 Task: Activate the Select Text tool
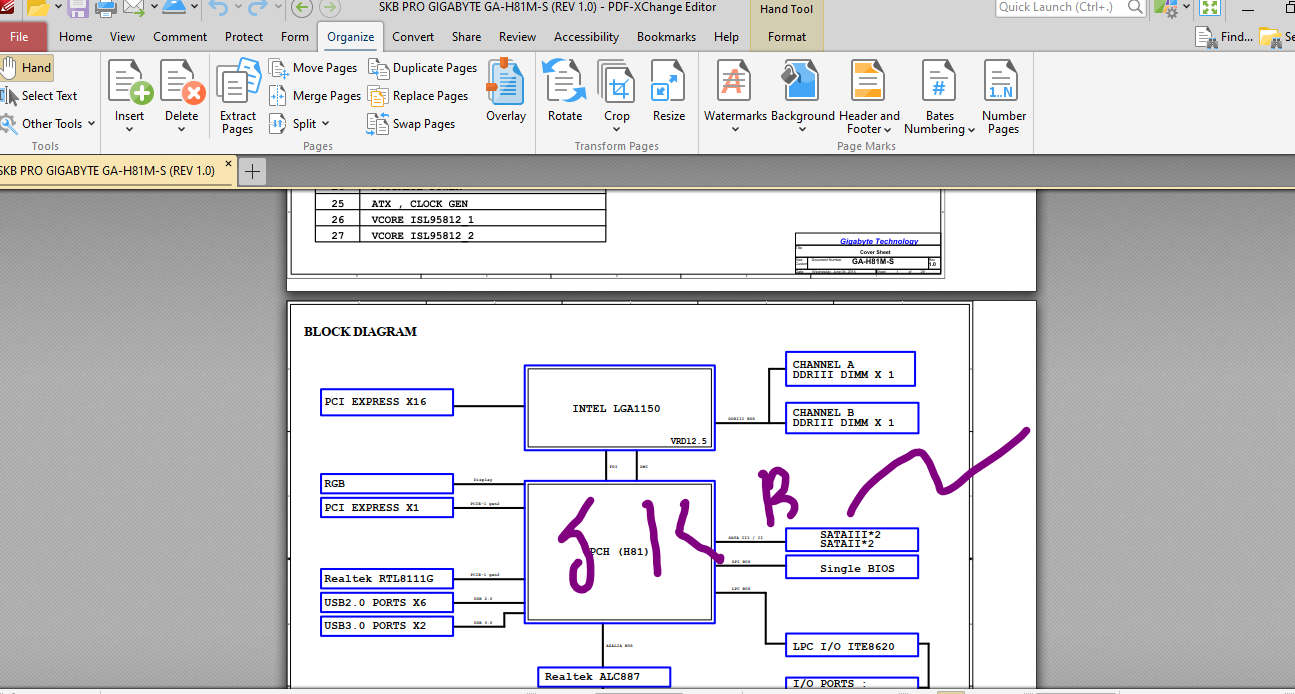pos(40,96)
